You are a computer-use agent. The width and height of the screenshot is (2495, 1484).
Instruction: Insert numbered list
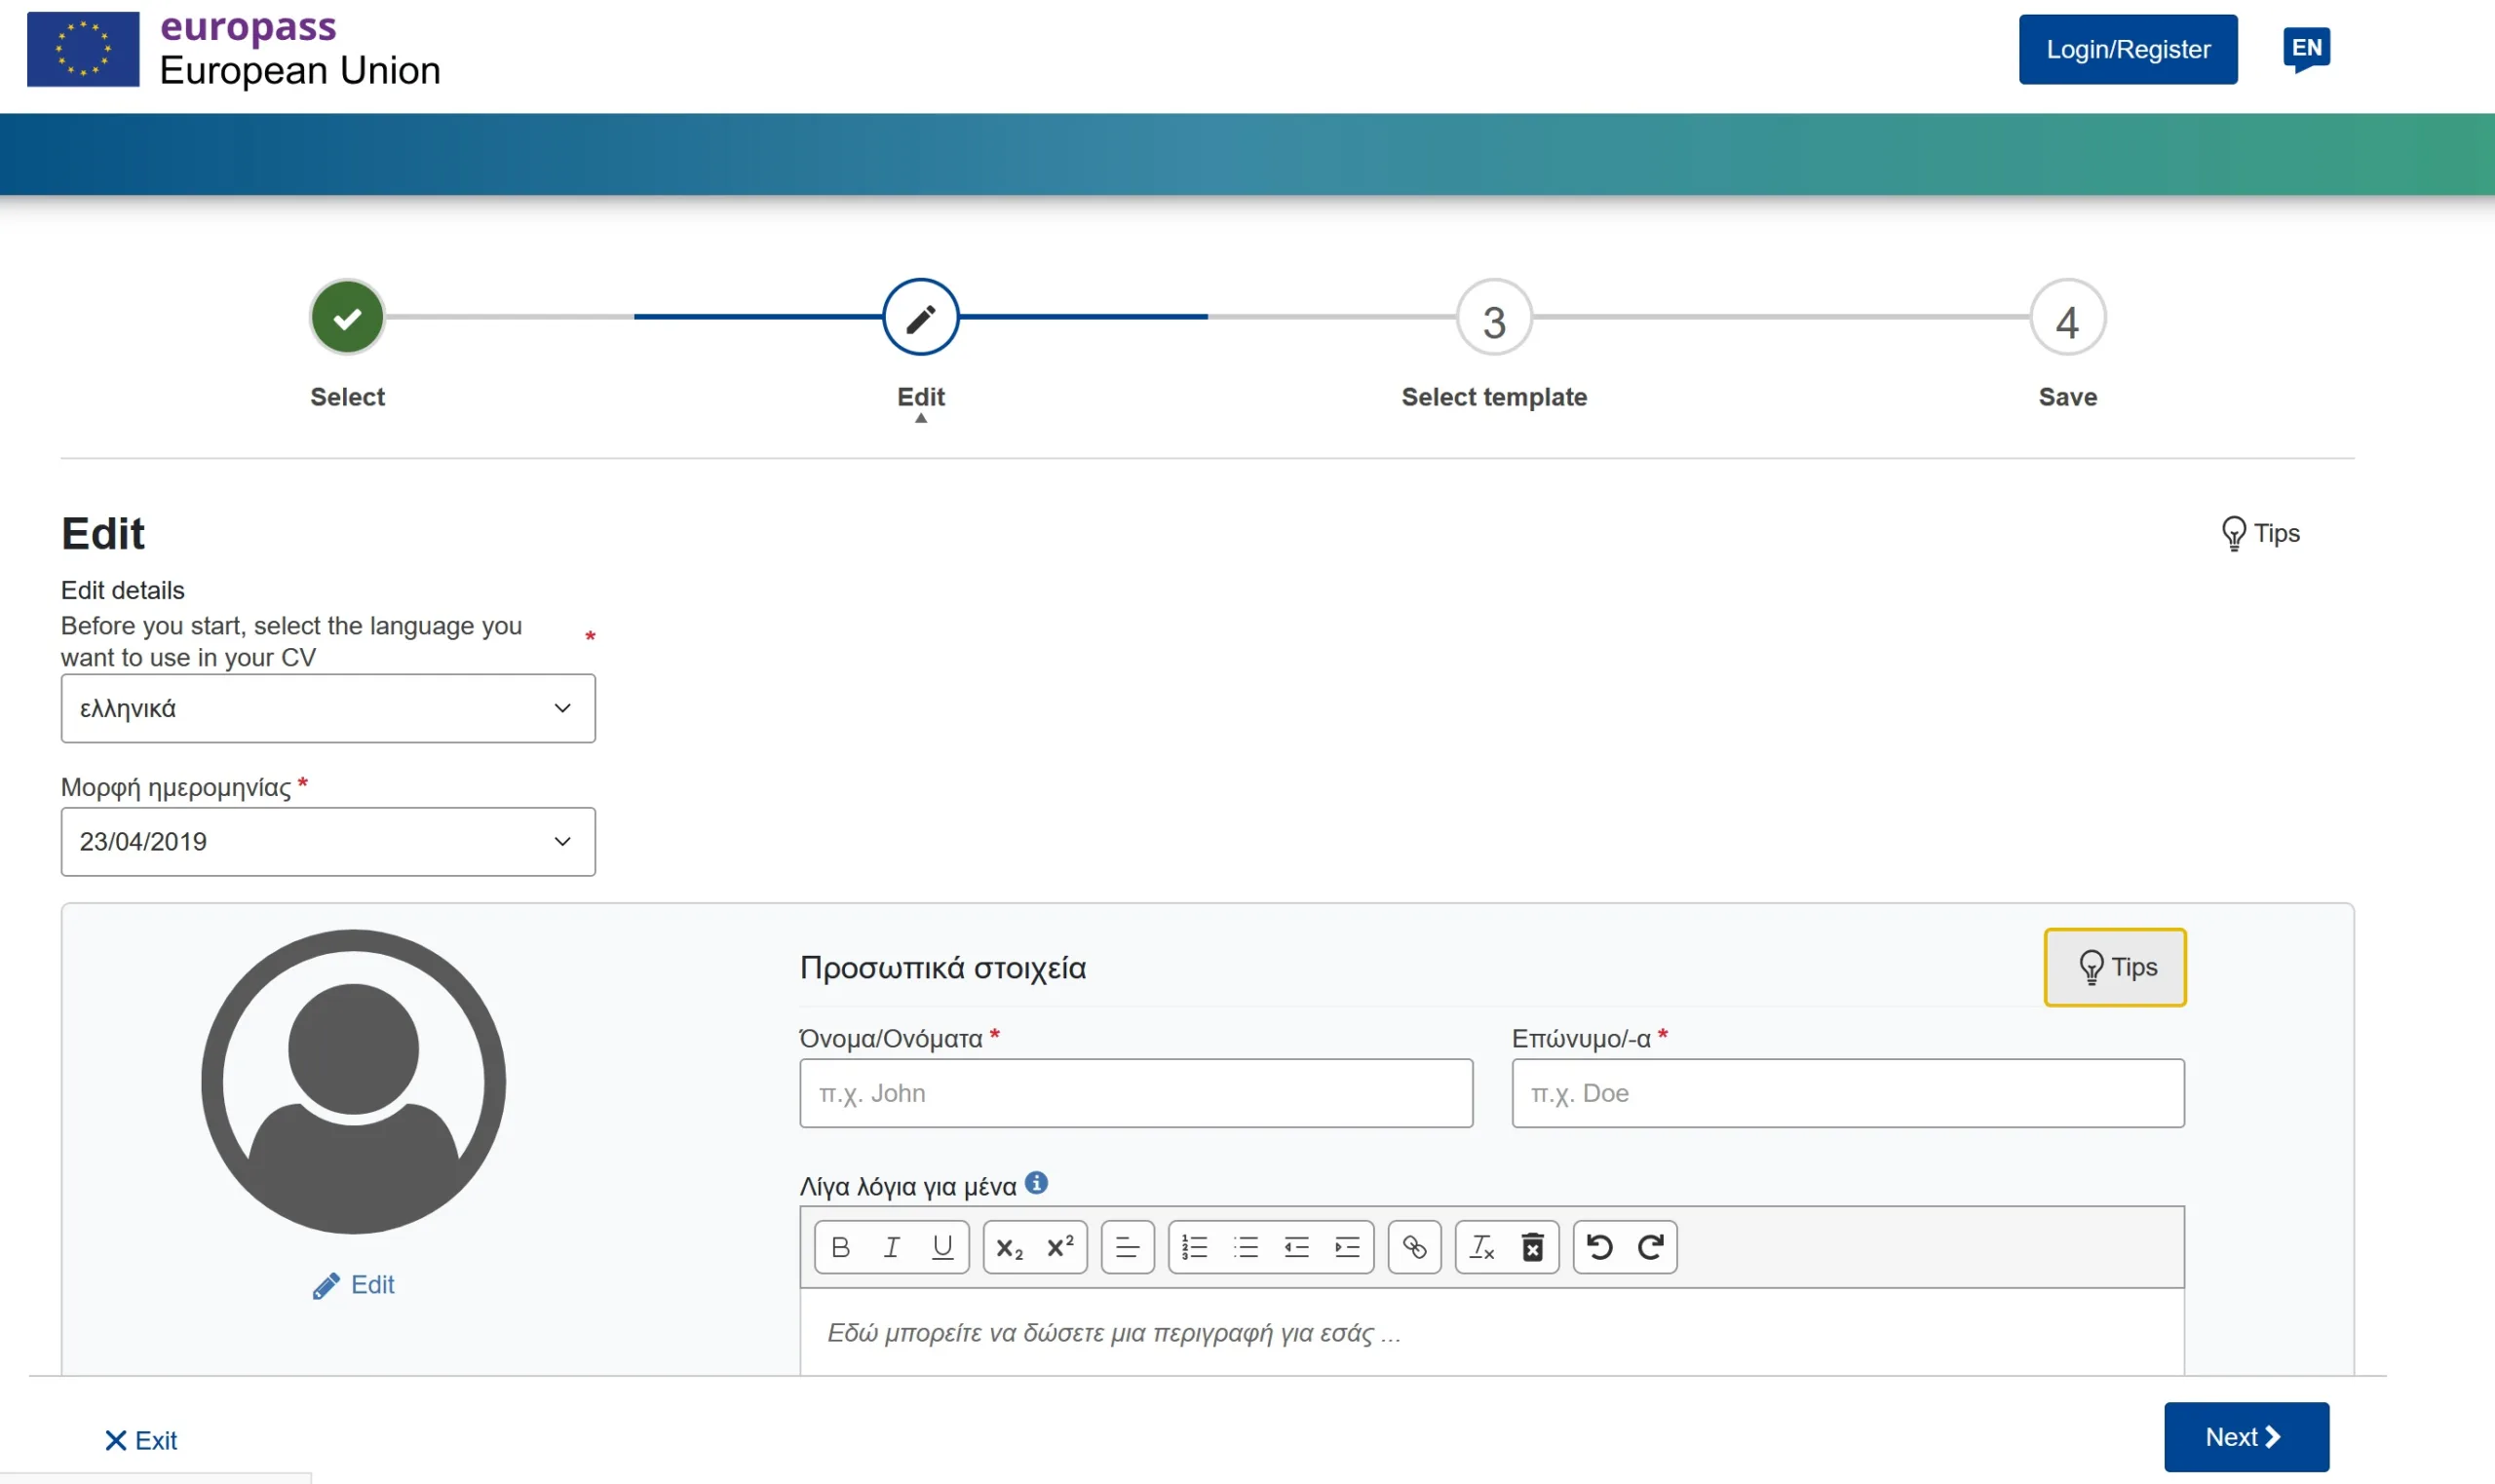point(1195,1247)
